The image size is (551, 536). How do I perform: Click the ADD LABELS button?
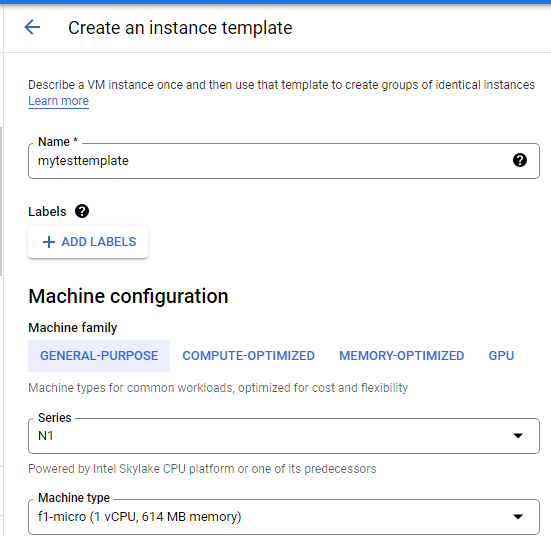tap(88, 242)
